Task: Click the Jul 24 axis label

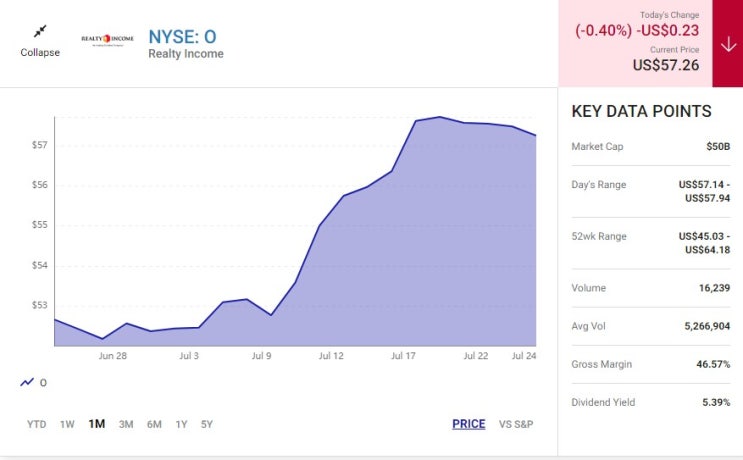Action: (x=524, y=355)
